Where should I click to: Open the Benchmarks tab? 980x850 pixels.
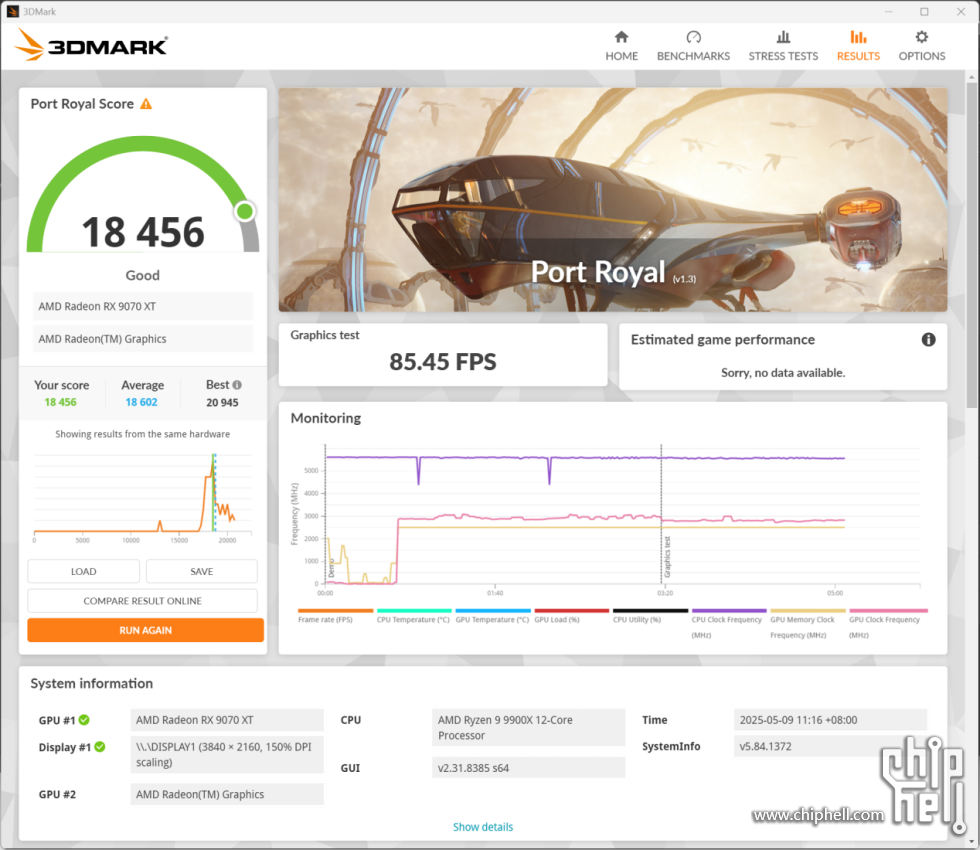point(693,46)
